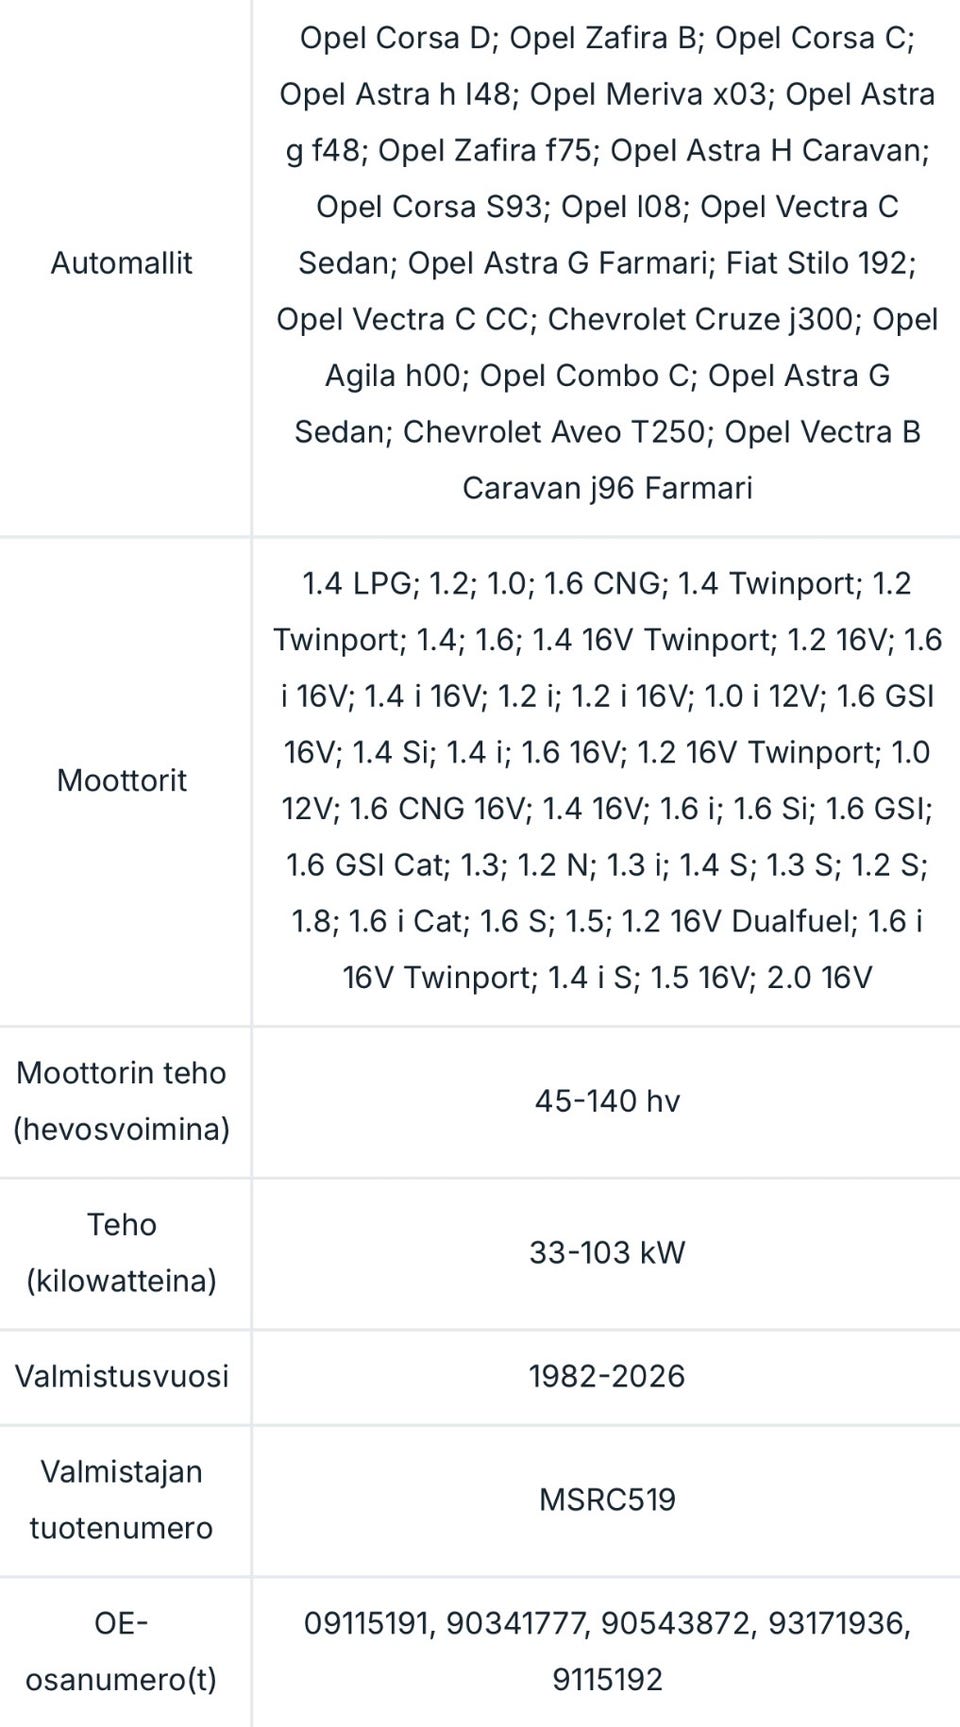The height and width of the screenshot is (1727, 960).
Task: Select the 33-103 kW value
Action: (607, 1252)
